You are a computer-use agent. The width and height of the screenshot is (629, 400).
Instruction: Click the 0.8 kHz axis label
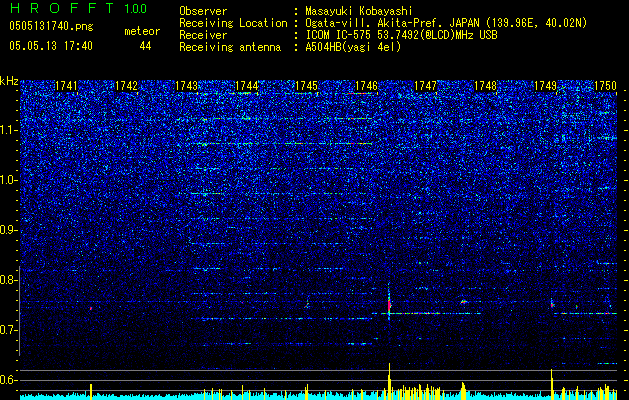[x=9, y=280]
